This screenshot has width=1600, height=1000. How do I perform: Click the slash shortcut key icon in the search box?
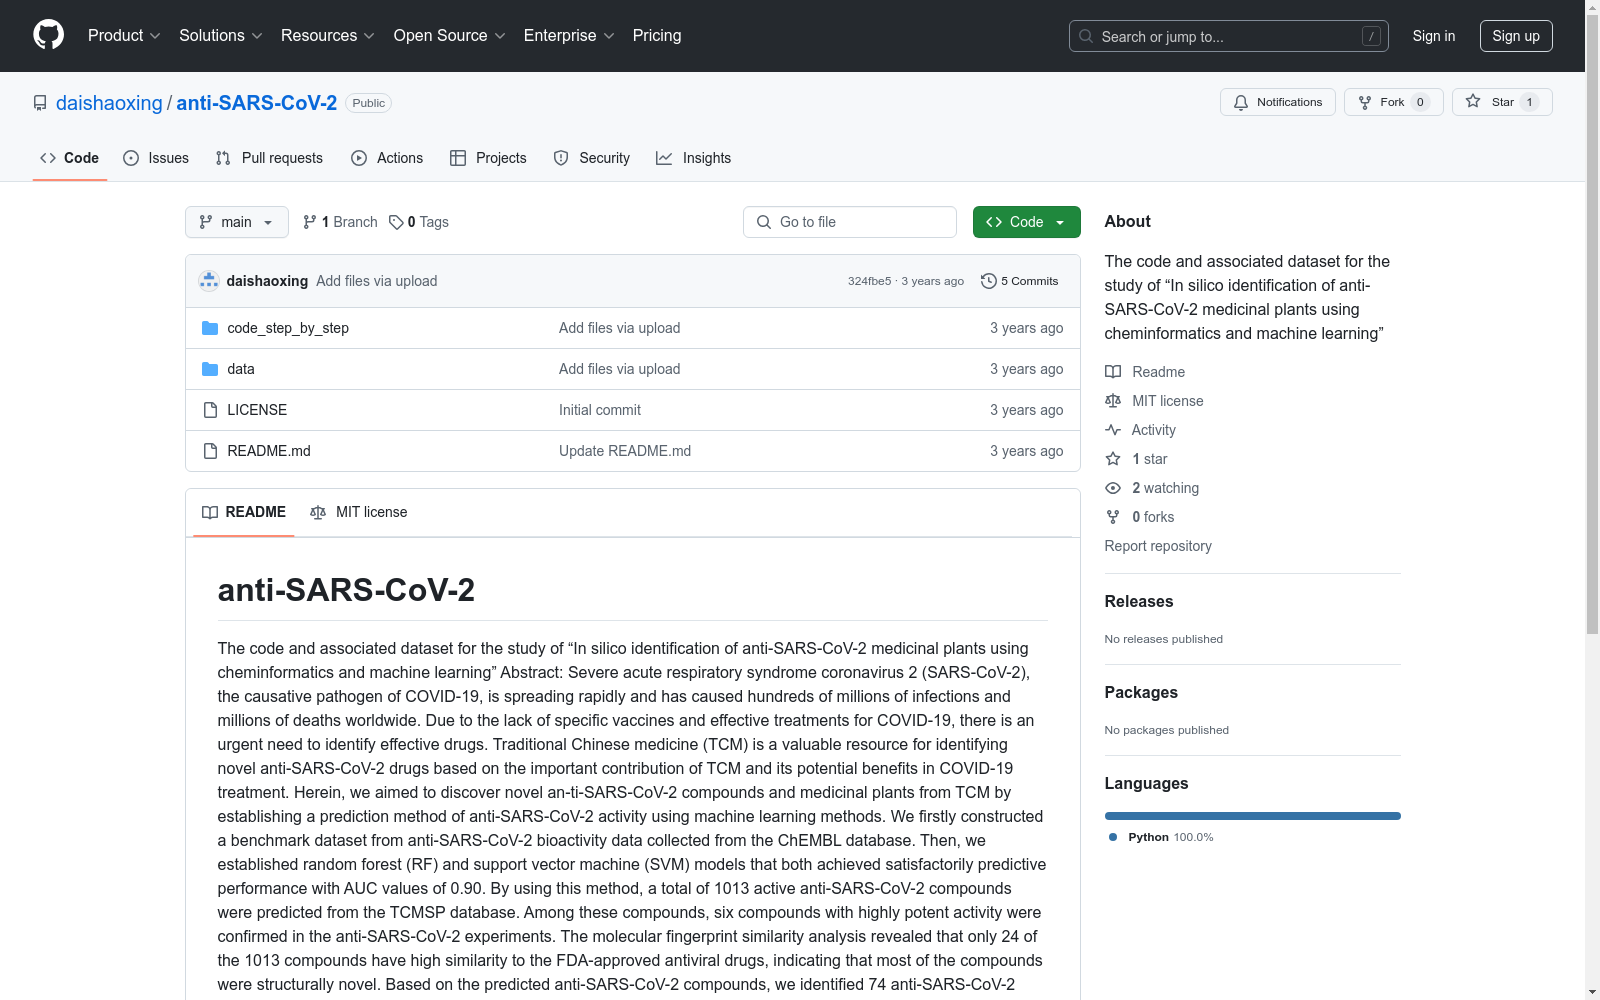click(1371, 36)
